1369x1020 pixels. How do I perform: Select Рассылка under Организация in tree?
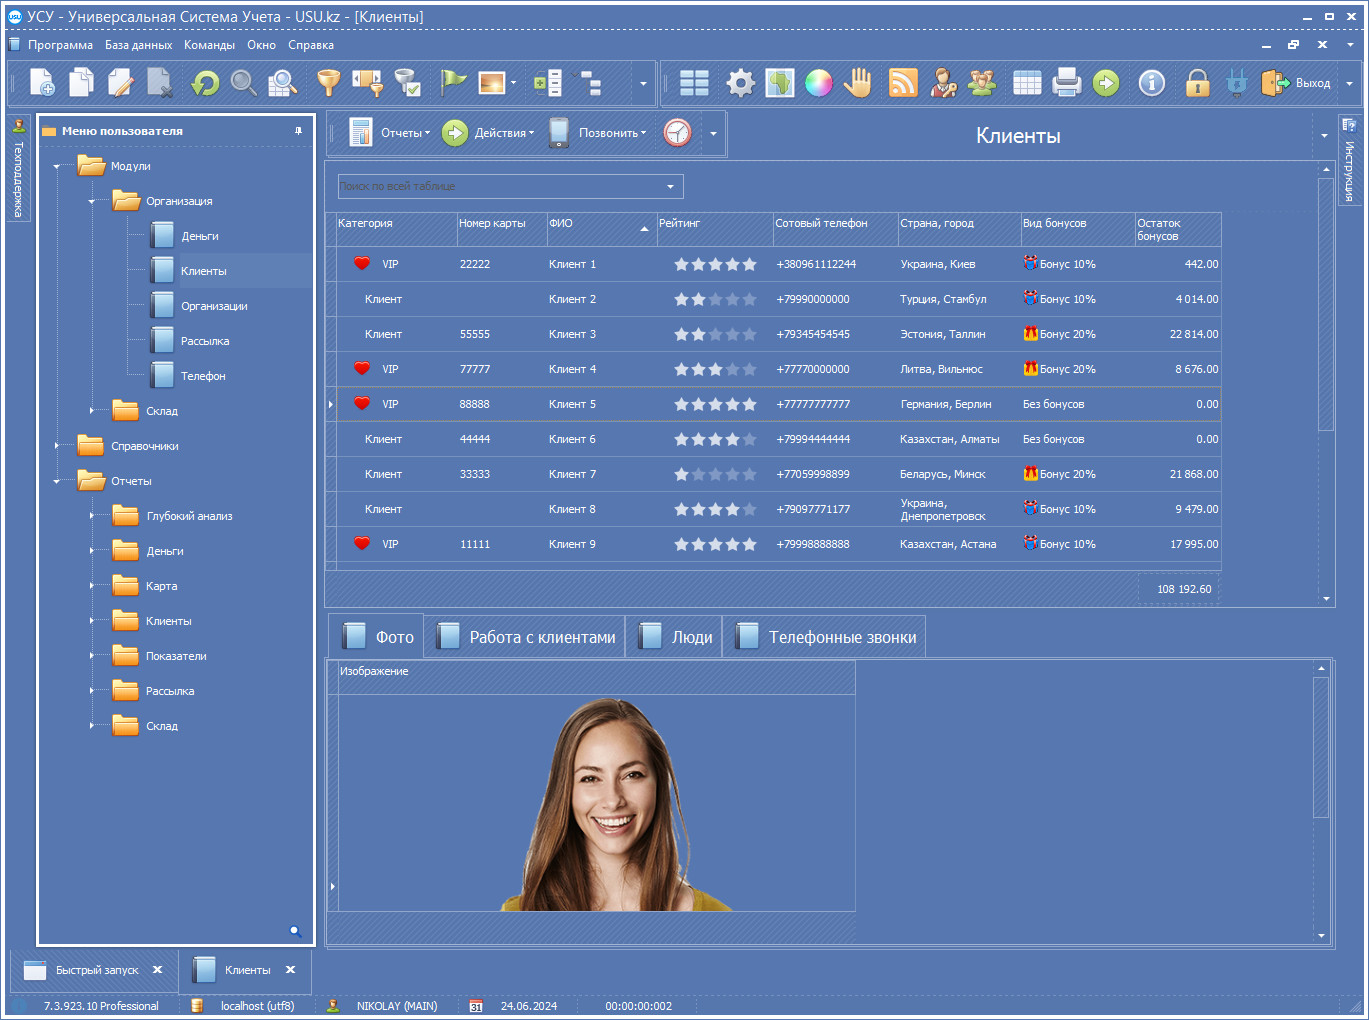(x=204, y=341)
